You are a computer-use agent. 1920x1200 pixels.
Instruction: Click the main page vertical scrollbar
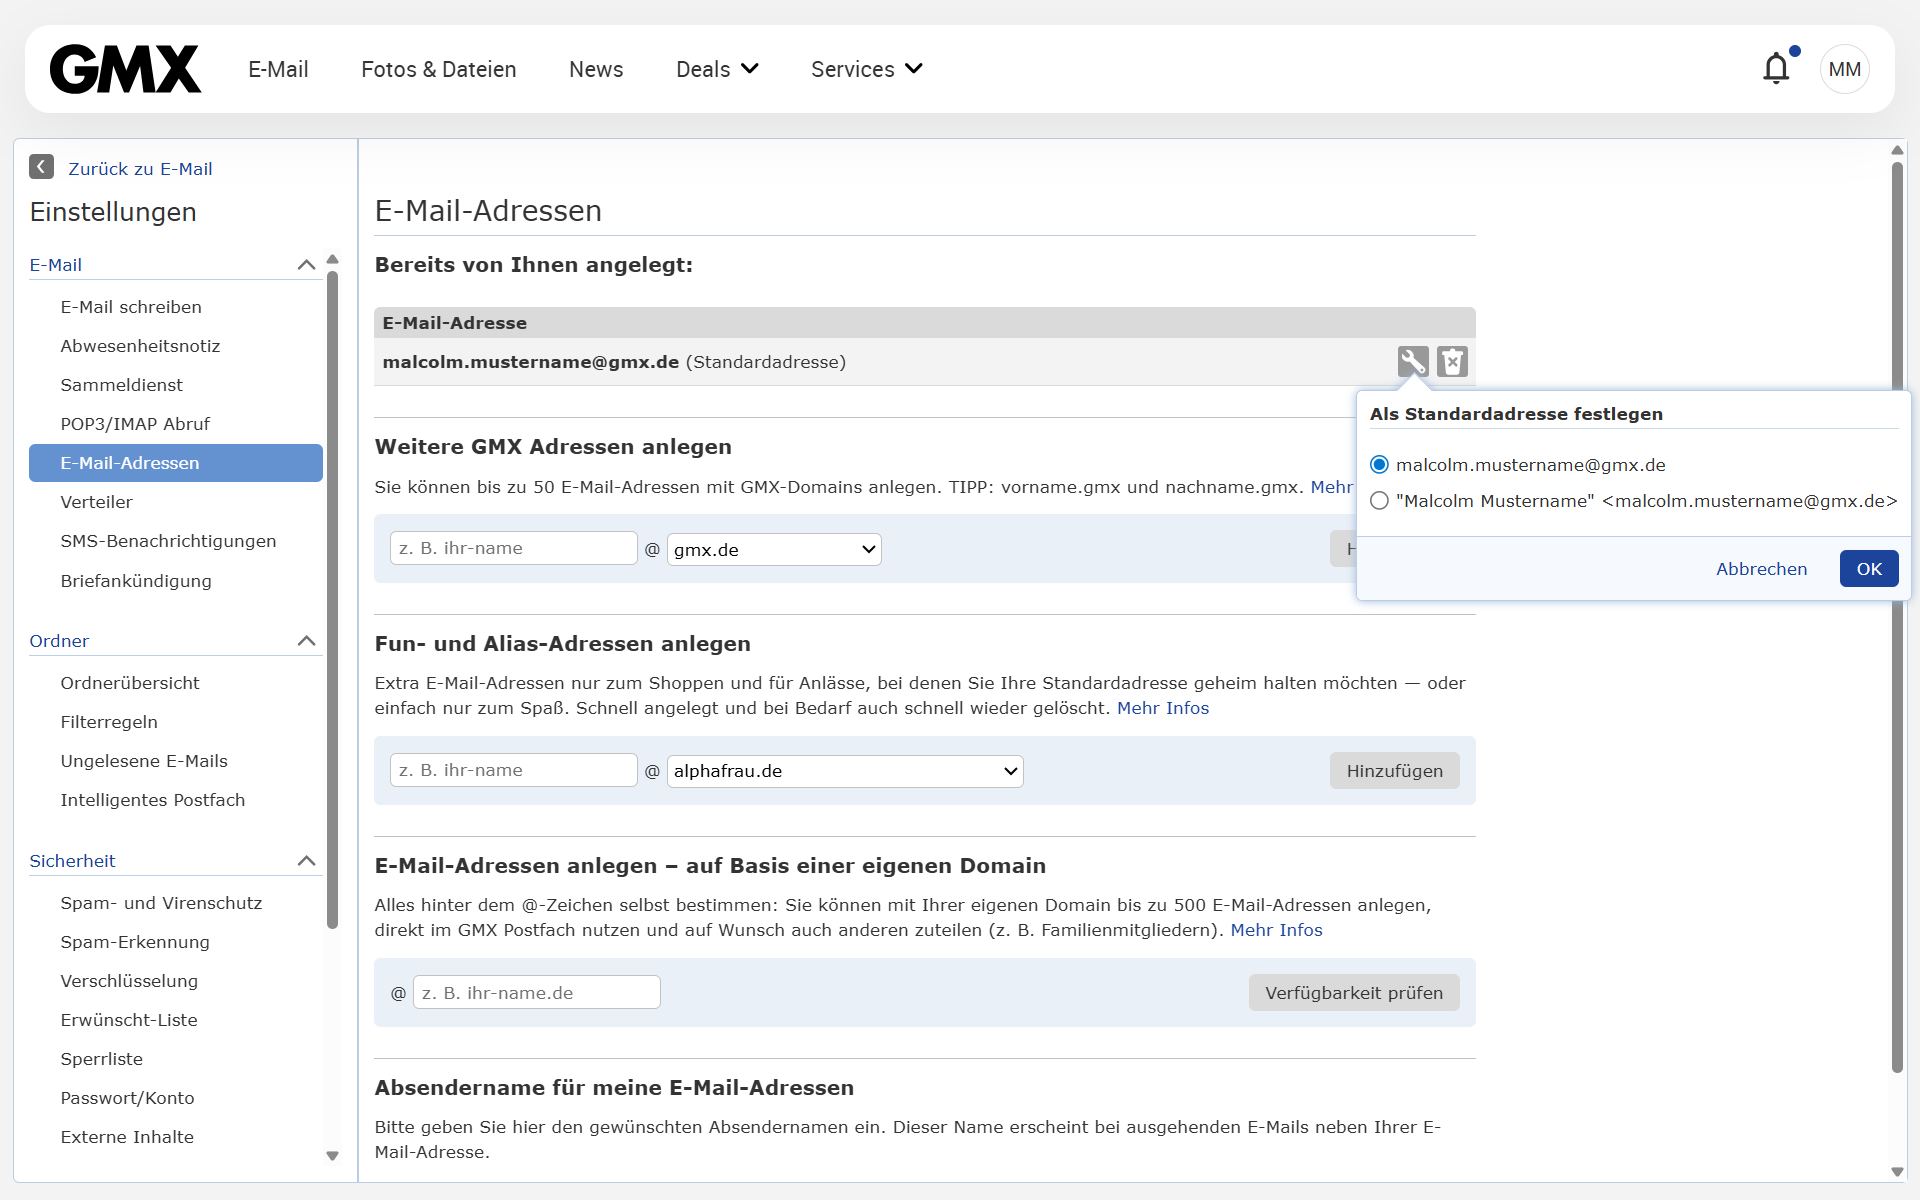[1897, 800]
